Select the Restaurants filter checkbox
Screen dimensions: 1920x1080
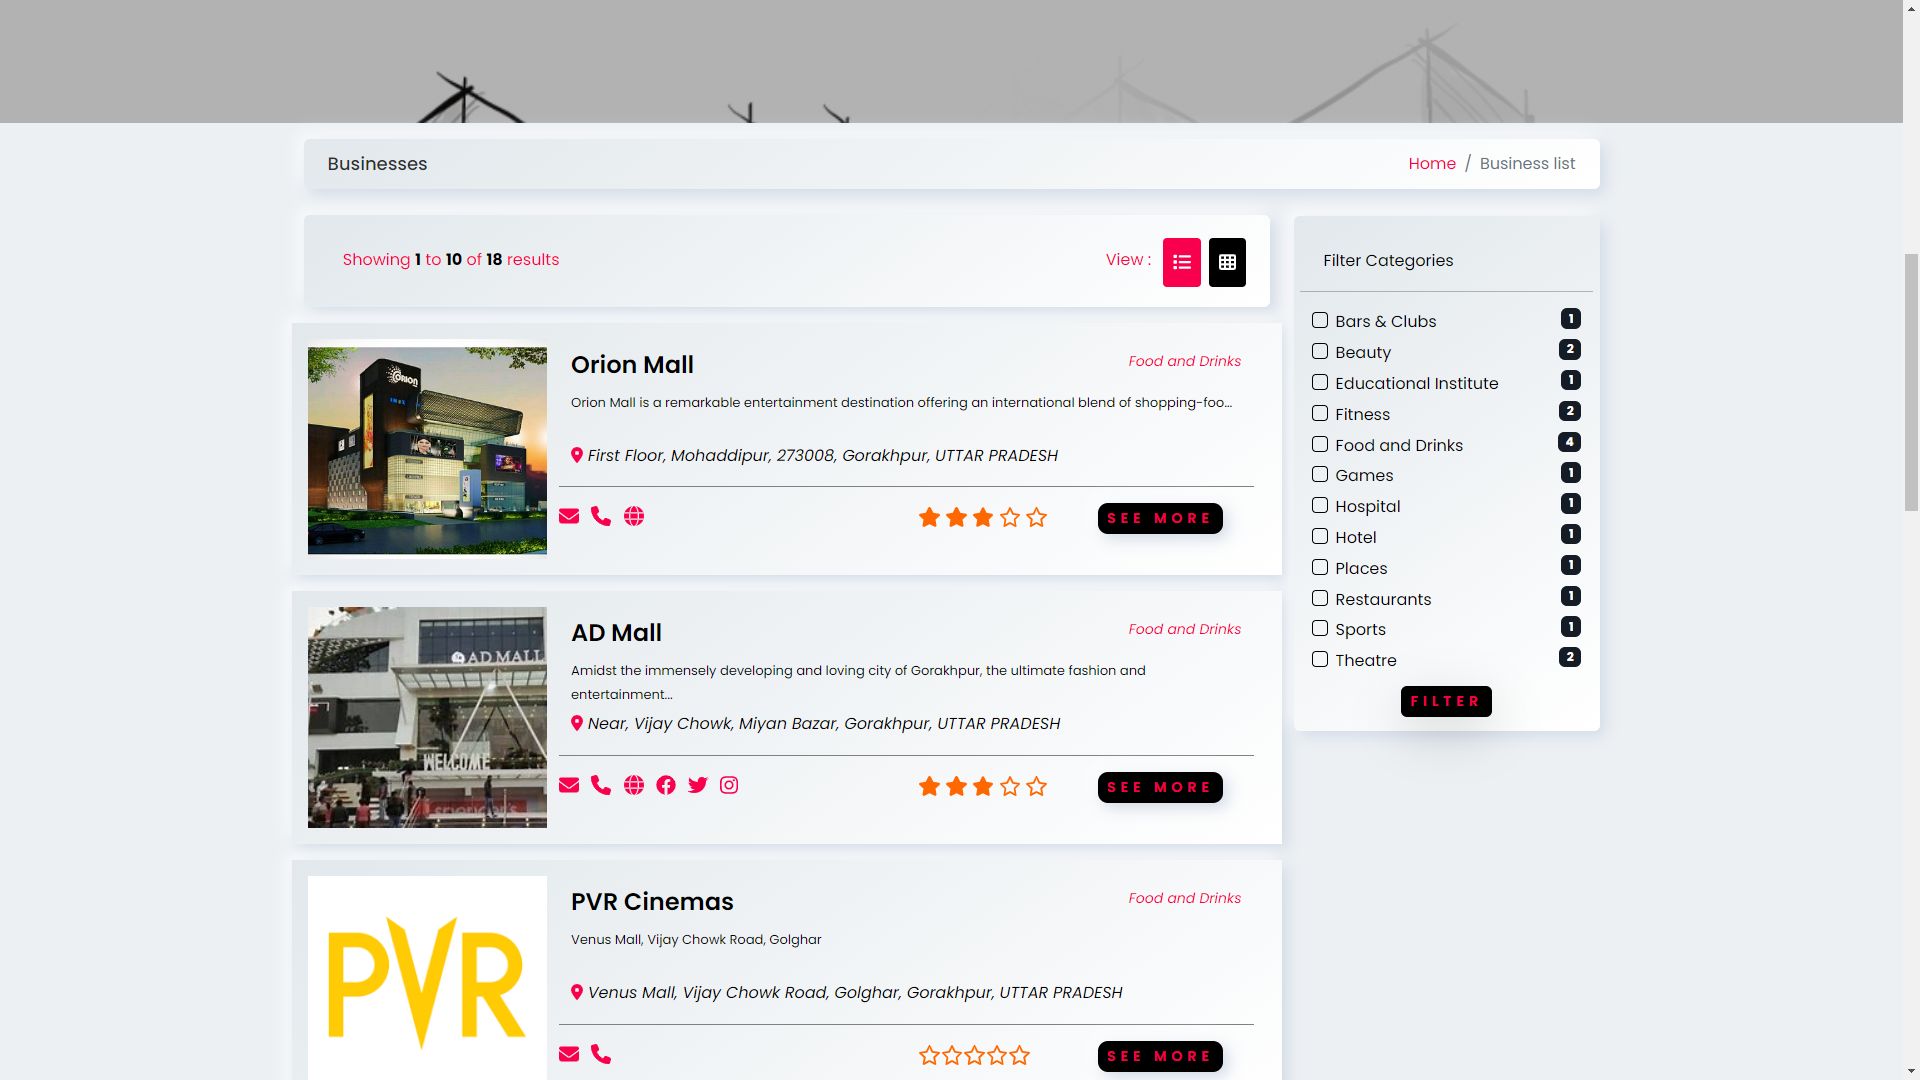(1320, 598)
